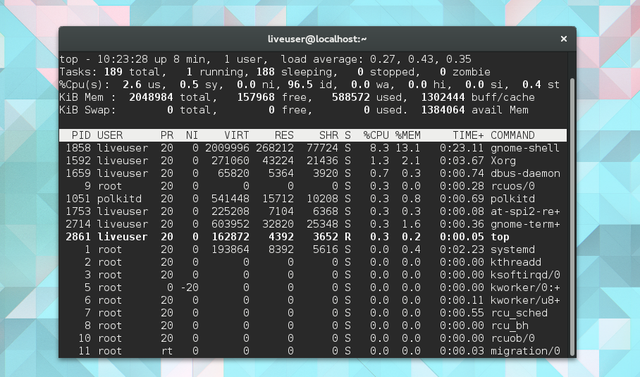Click the 1384064 avail Mem value
The height and width of the screenshot is (377, 640).
coord(443,110)
